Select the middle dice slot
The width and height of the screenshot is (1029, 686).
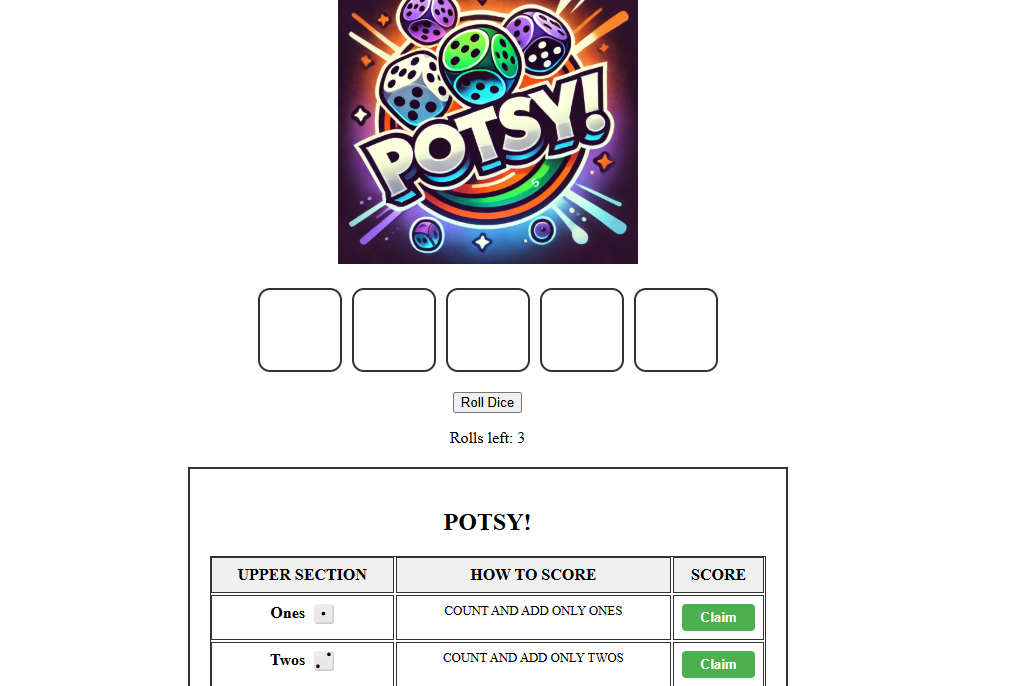pos(487,330)
